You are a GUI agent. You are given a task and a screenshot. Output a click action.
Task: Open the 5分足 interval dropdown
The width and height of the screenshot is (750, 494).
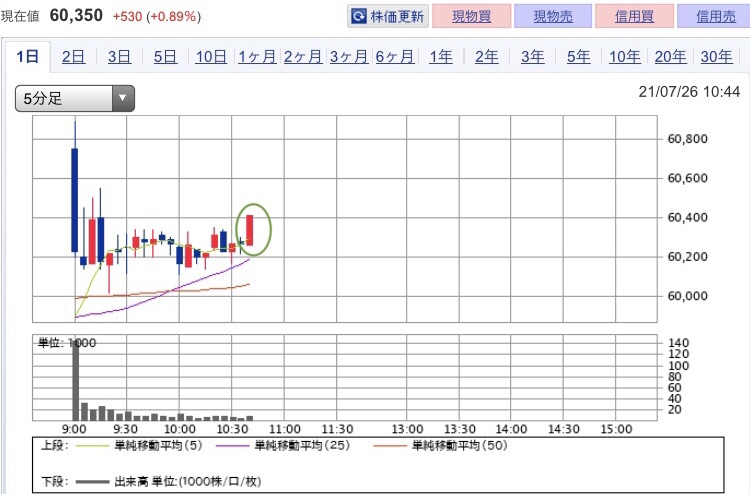point(75,99)
